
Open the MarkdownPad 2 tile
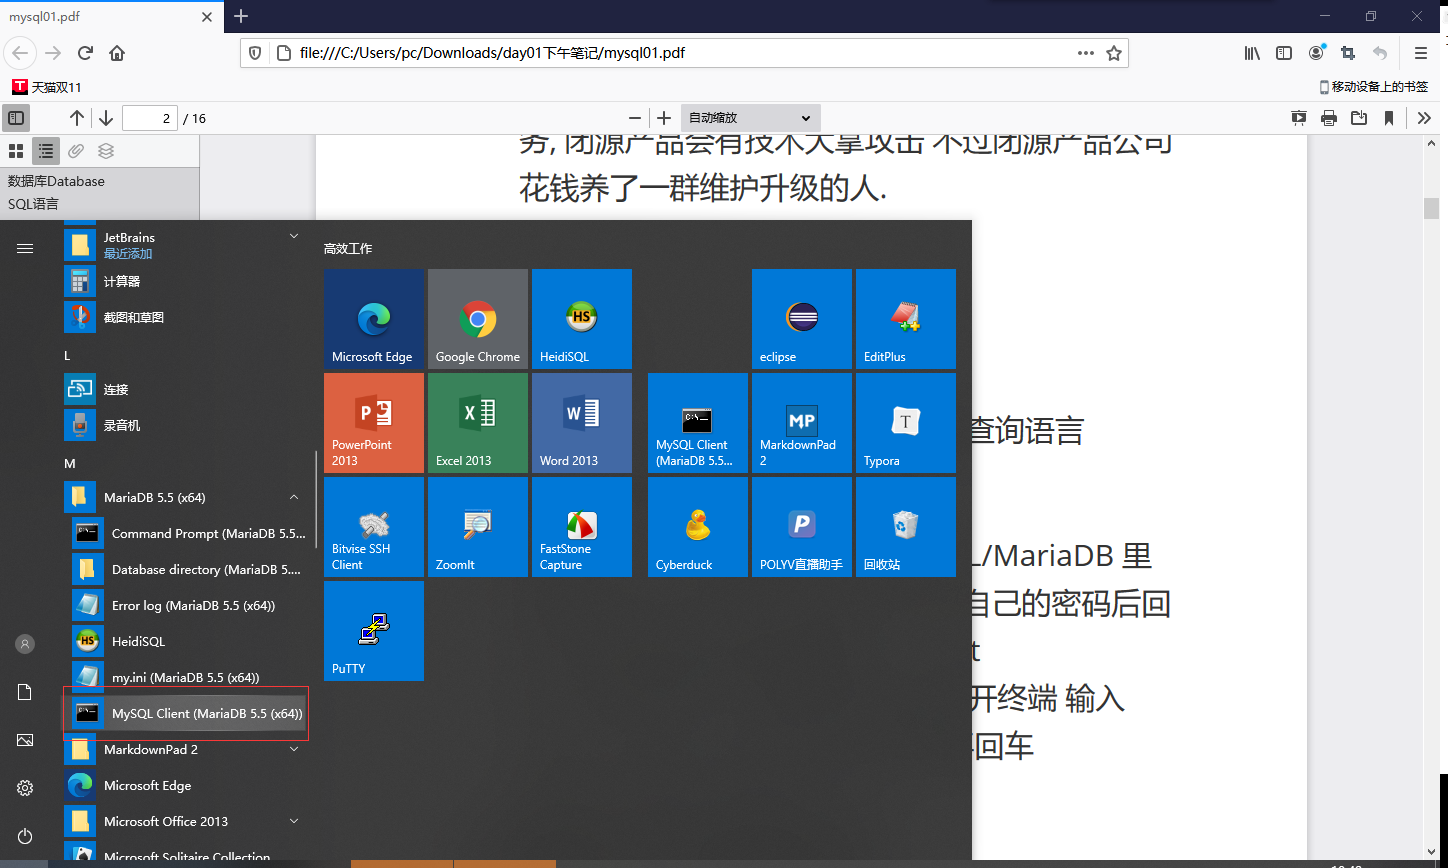point(802,423)
